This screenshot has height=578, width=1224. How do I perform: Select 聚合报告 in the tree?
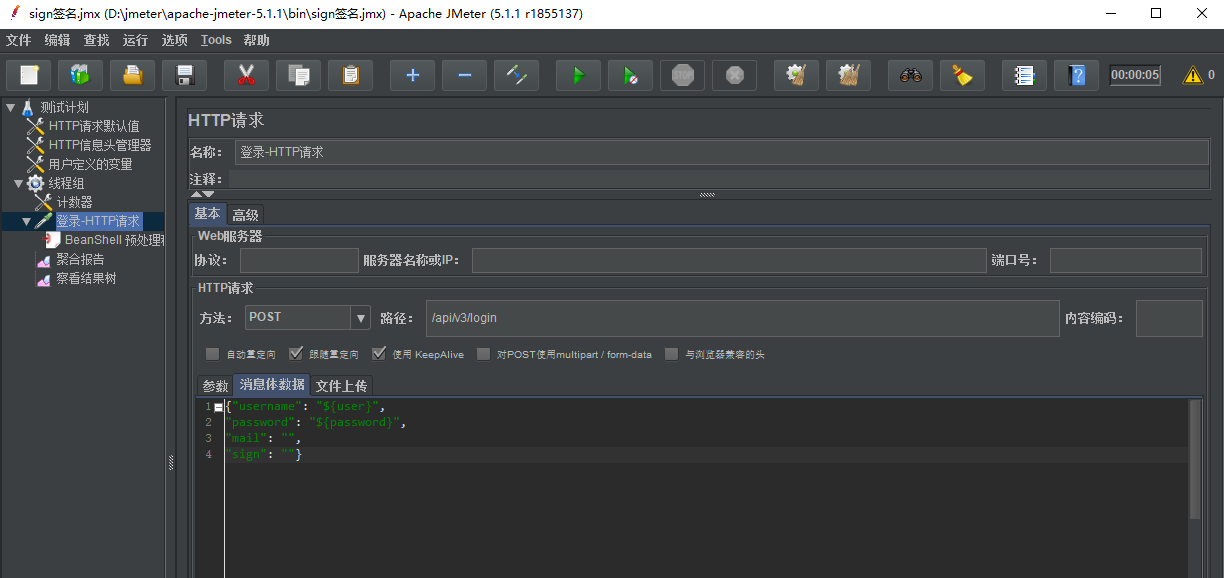[80, 259]
